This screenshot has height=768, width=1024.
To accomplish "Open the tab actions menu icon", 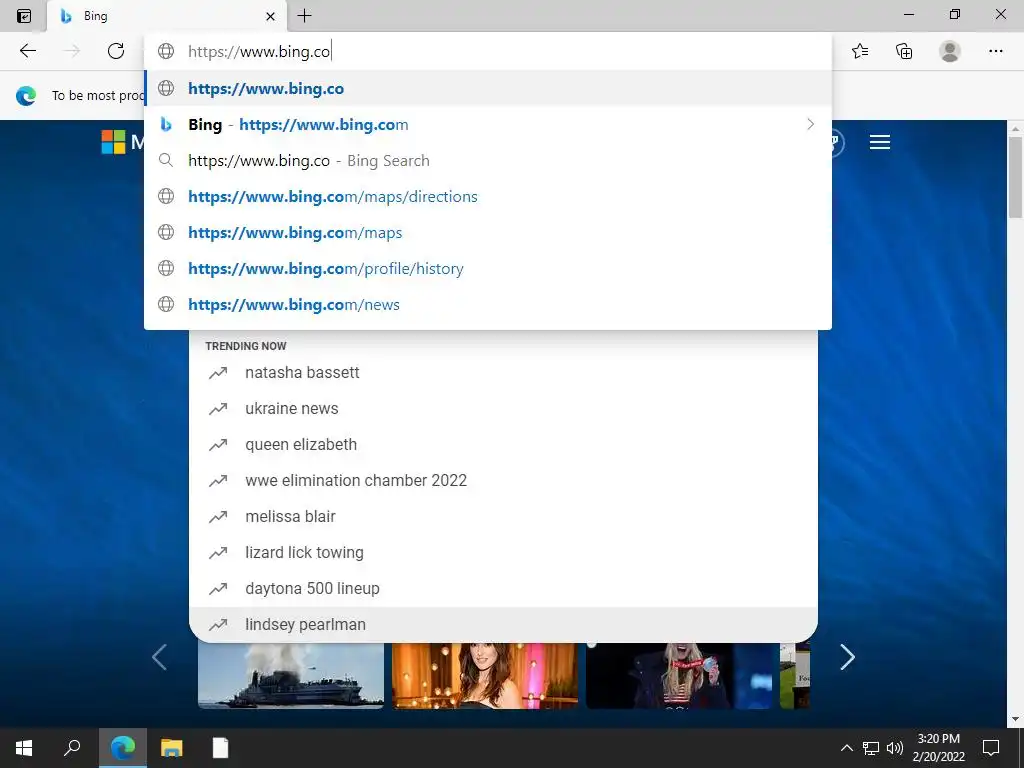I will (x=24, y=16).
